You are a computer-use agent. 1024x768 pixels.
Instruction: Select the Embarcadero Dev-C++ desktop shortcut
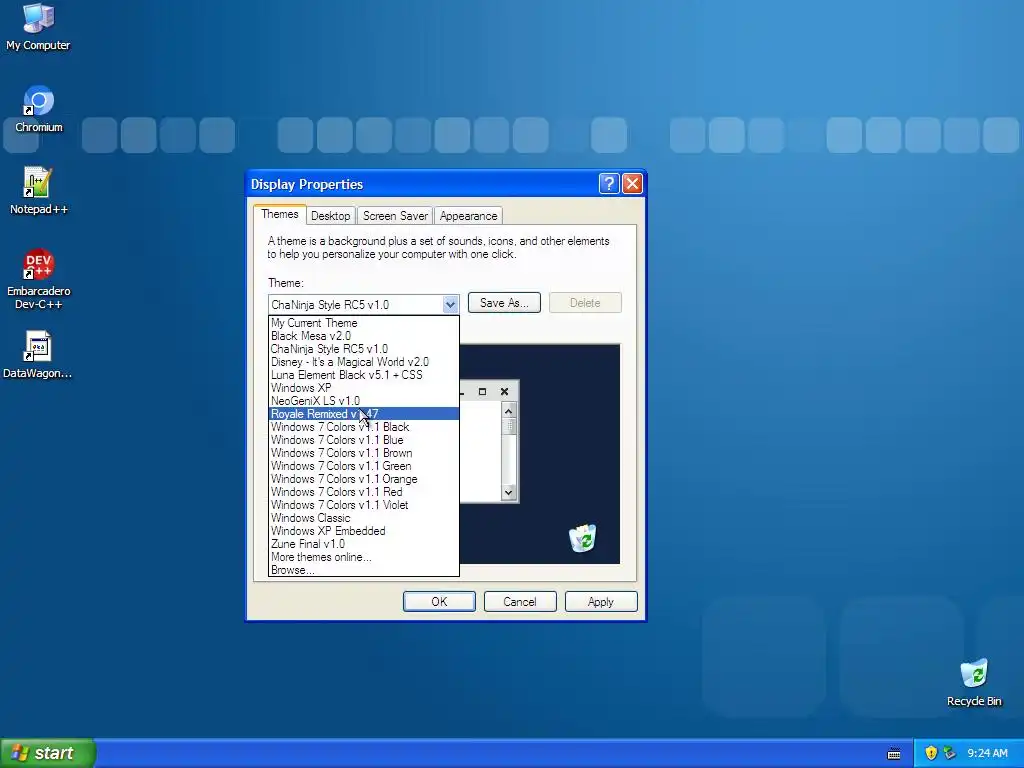pyautogui.click(x=39, y=279)
